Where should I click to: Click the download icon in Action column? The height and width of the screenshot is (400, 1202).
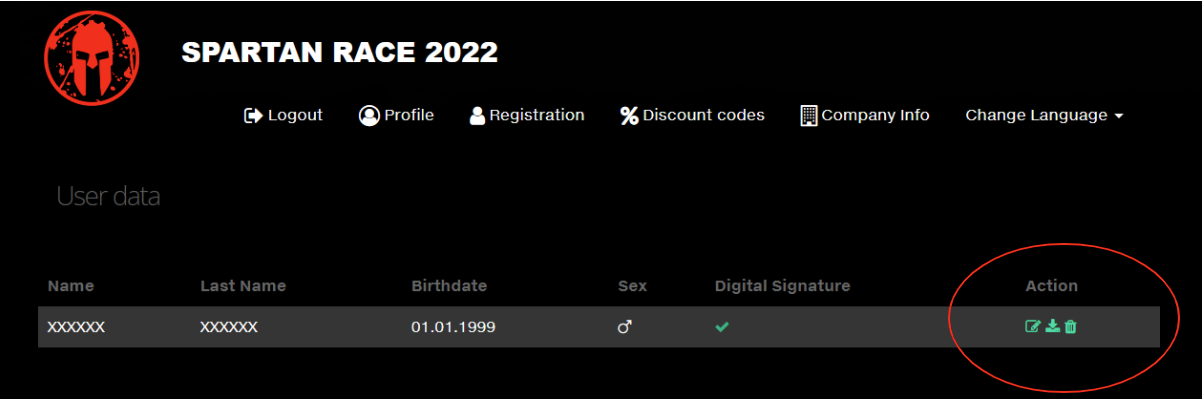pos(1052,326)
